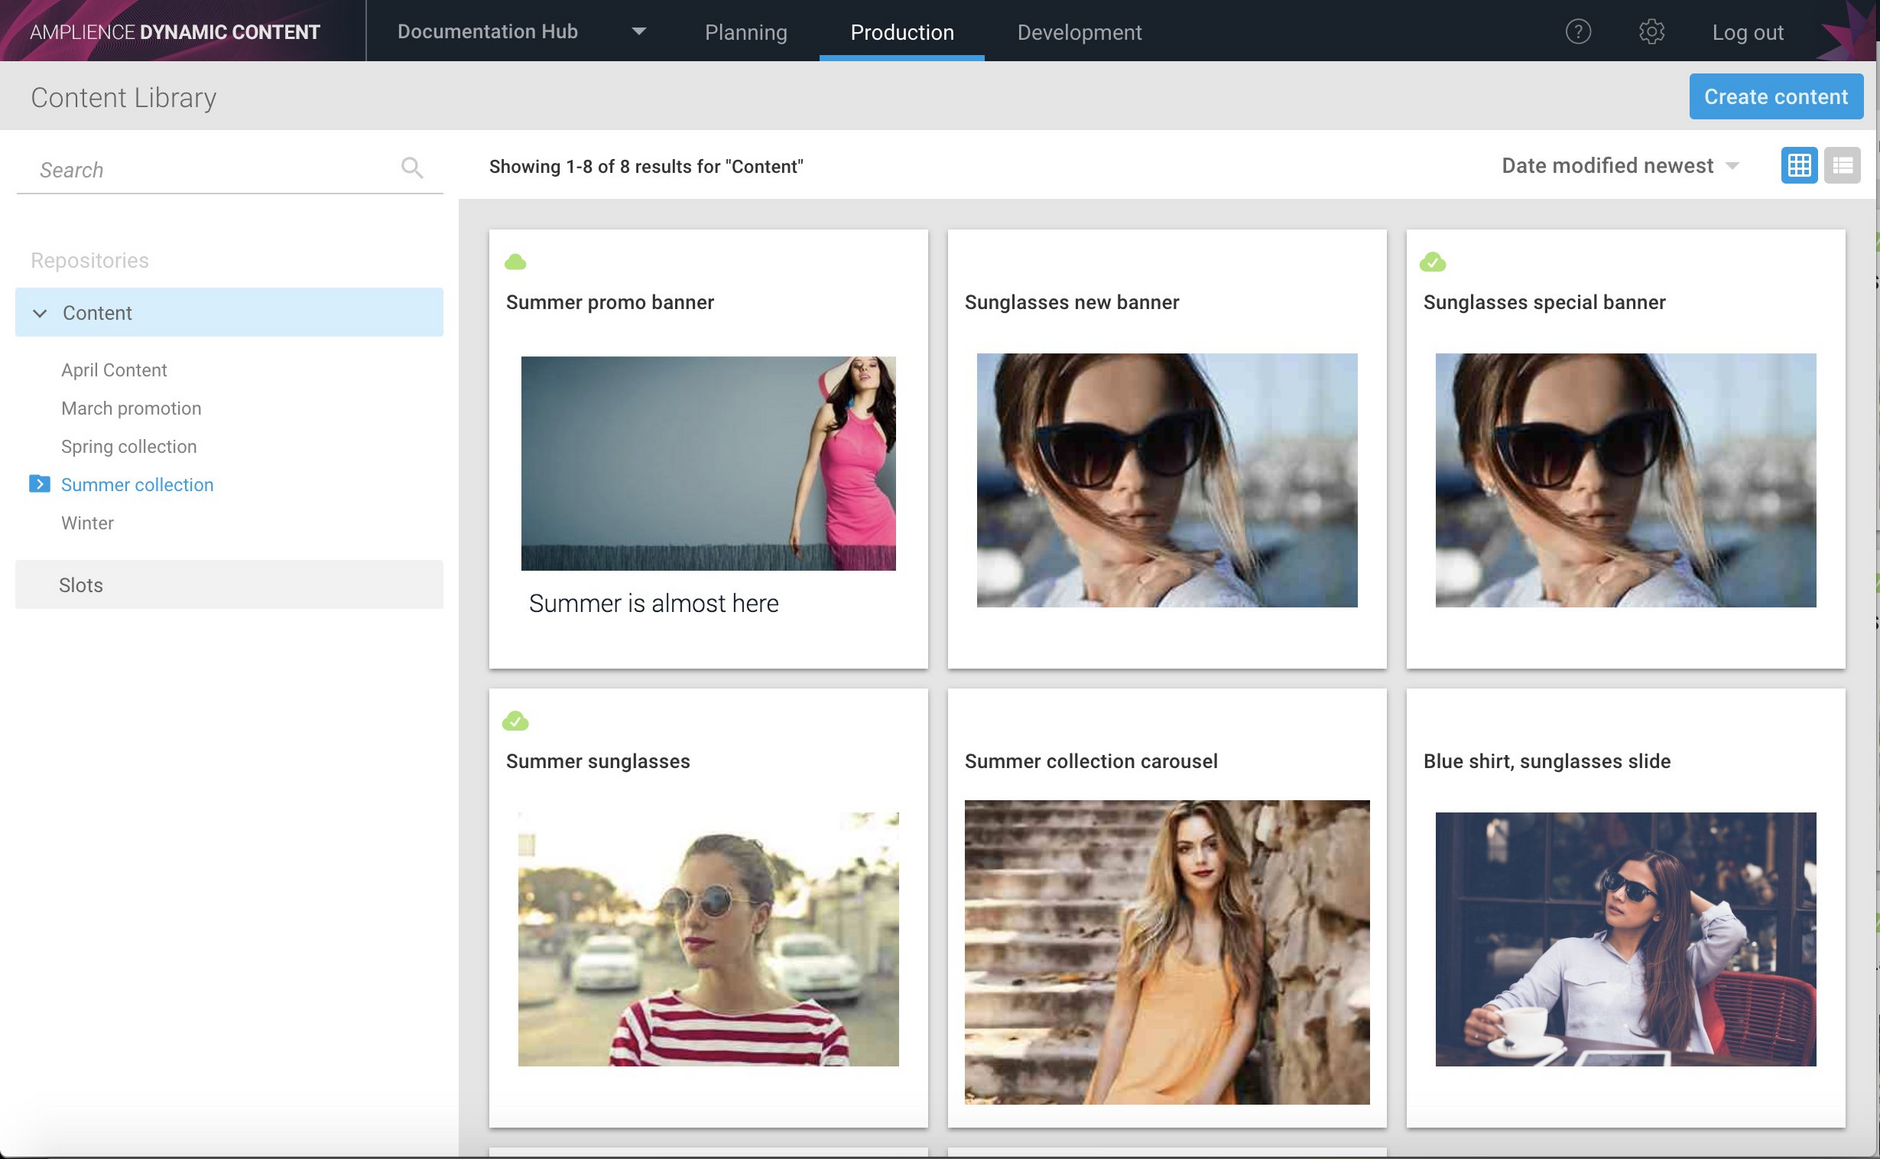Open Sunglasses special banner thumbnail image
The height and width of the screenshot is (1159, 1880).
[1626, 480]
